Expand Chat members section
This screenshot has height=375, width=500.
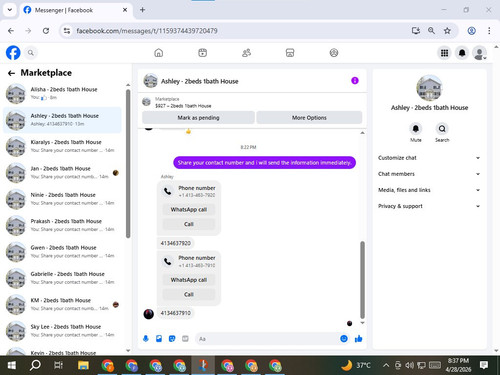(429, 174)
